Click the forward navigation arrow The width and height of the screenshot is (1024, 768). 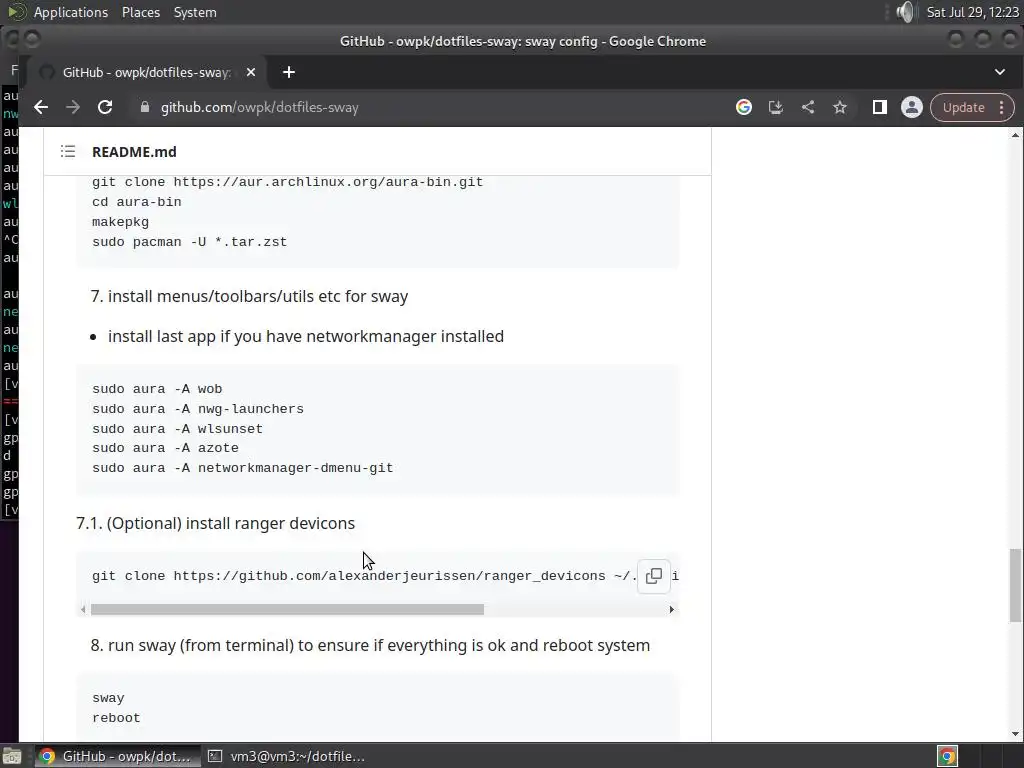[73, 107]
